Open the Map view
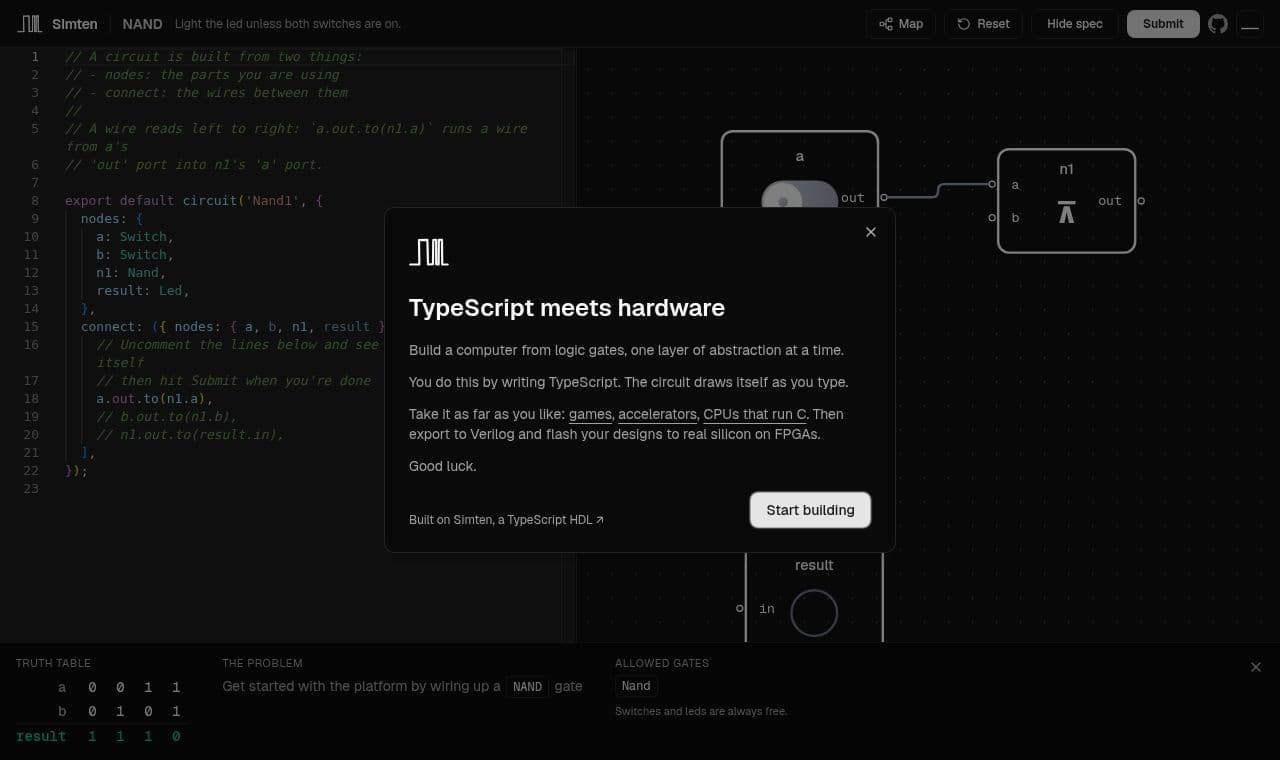The image size is (1280, 760). pyautogui.click(x=900, y=24)
